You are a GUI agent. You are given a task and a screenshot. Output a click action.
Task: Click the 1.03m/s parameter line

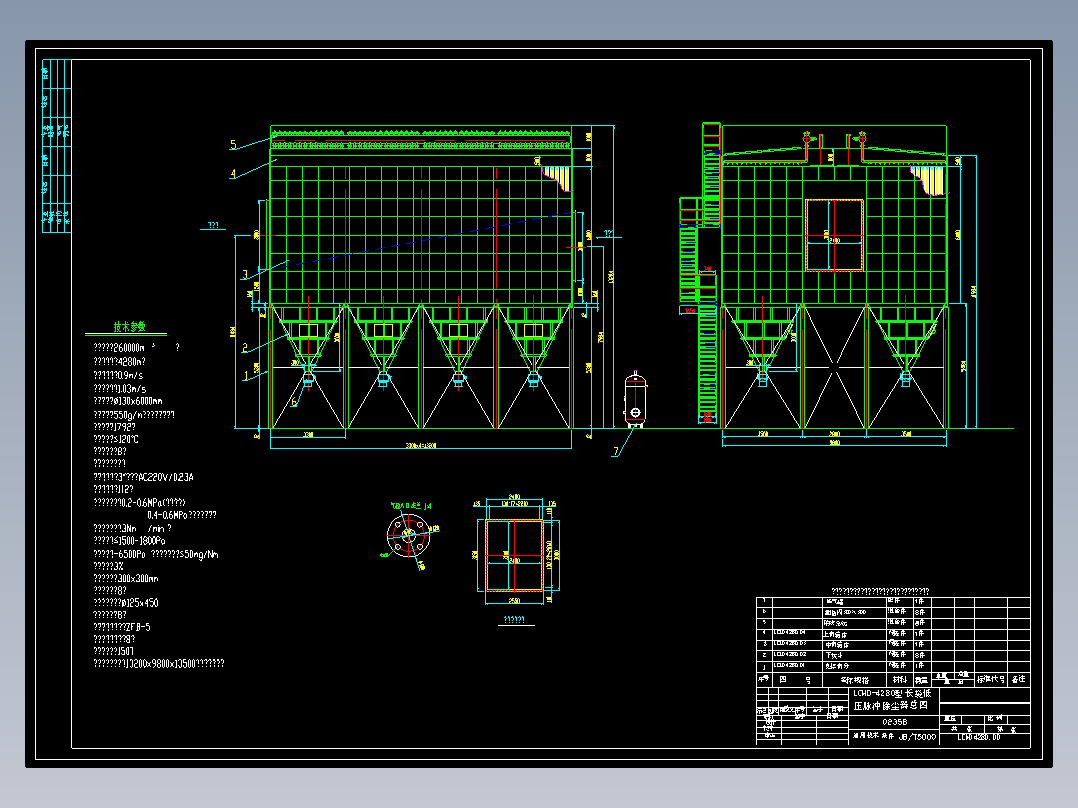coord(120,389)
